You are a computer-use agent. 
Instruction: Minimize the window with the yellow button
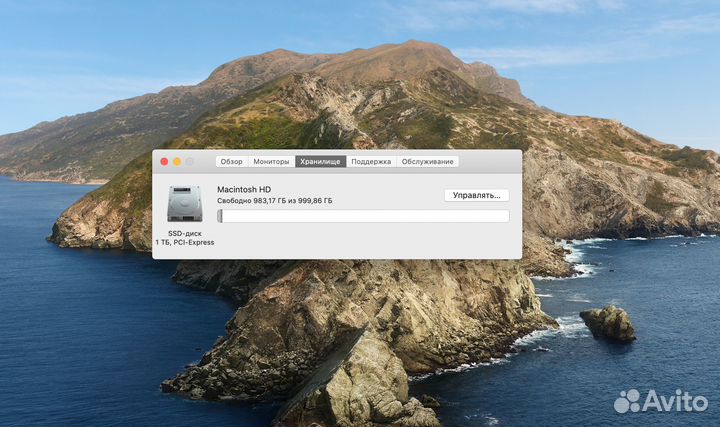point(177,162)
